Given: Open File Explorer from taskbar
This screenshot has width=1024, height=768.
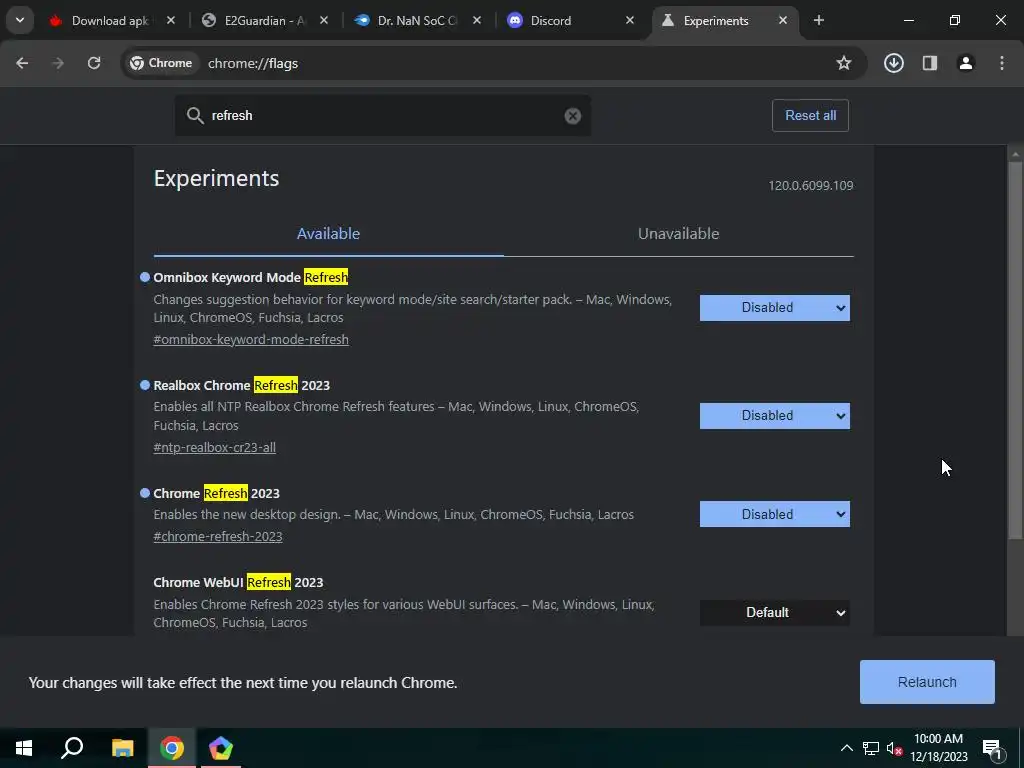Looking at the screenshot, I should (122, 748).
